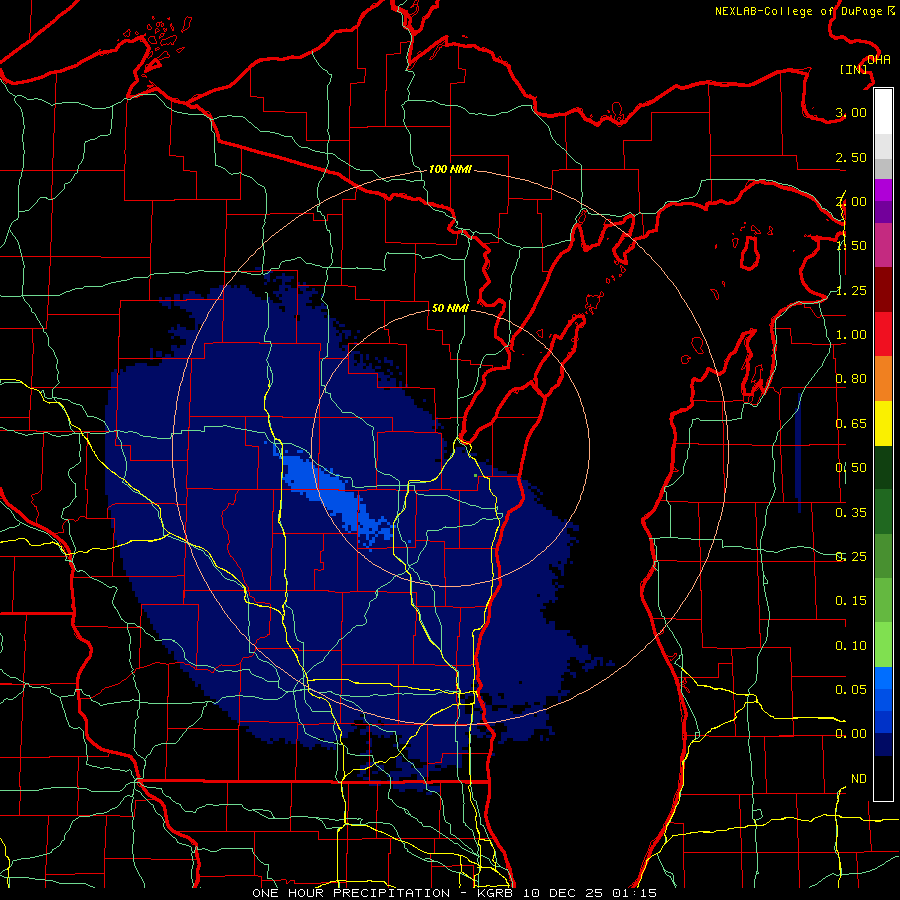Pick the white swatch atop the legend
The width and height of the screenshot is (900, 900).
(x=883, y=112)
